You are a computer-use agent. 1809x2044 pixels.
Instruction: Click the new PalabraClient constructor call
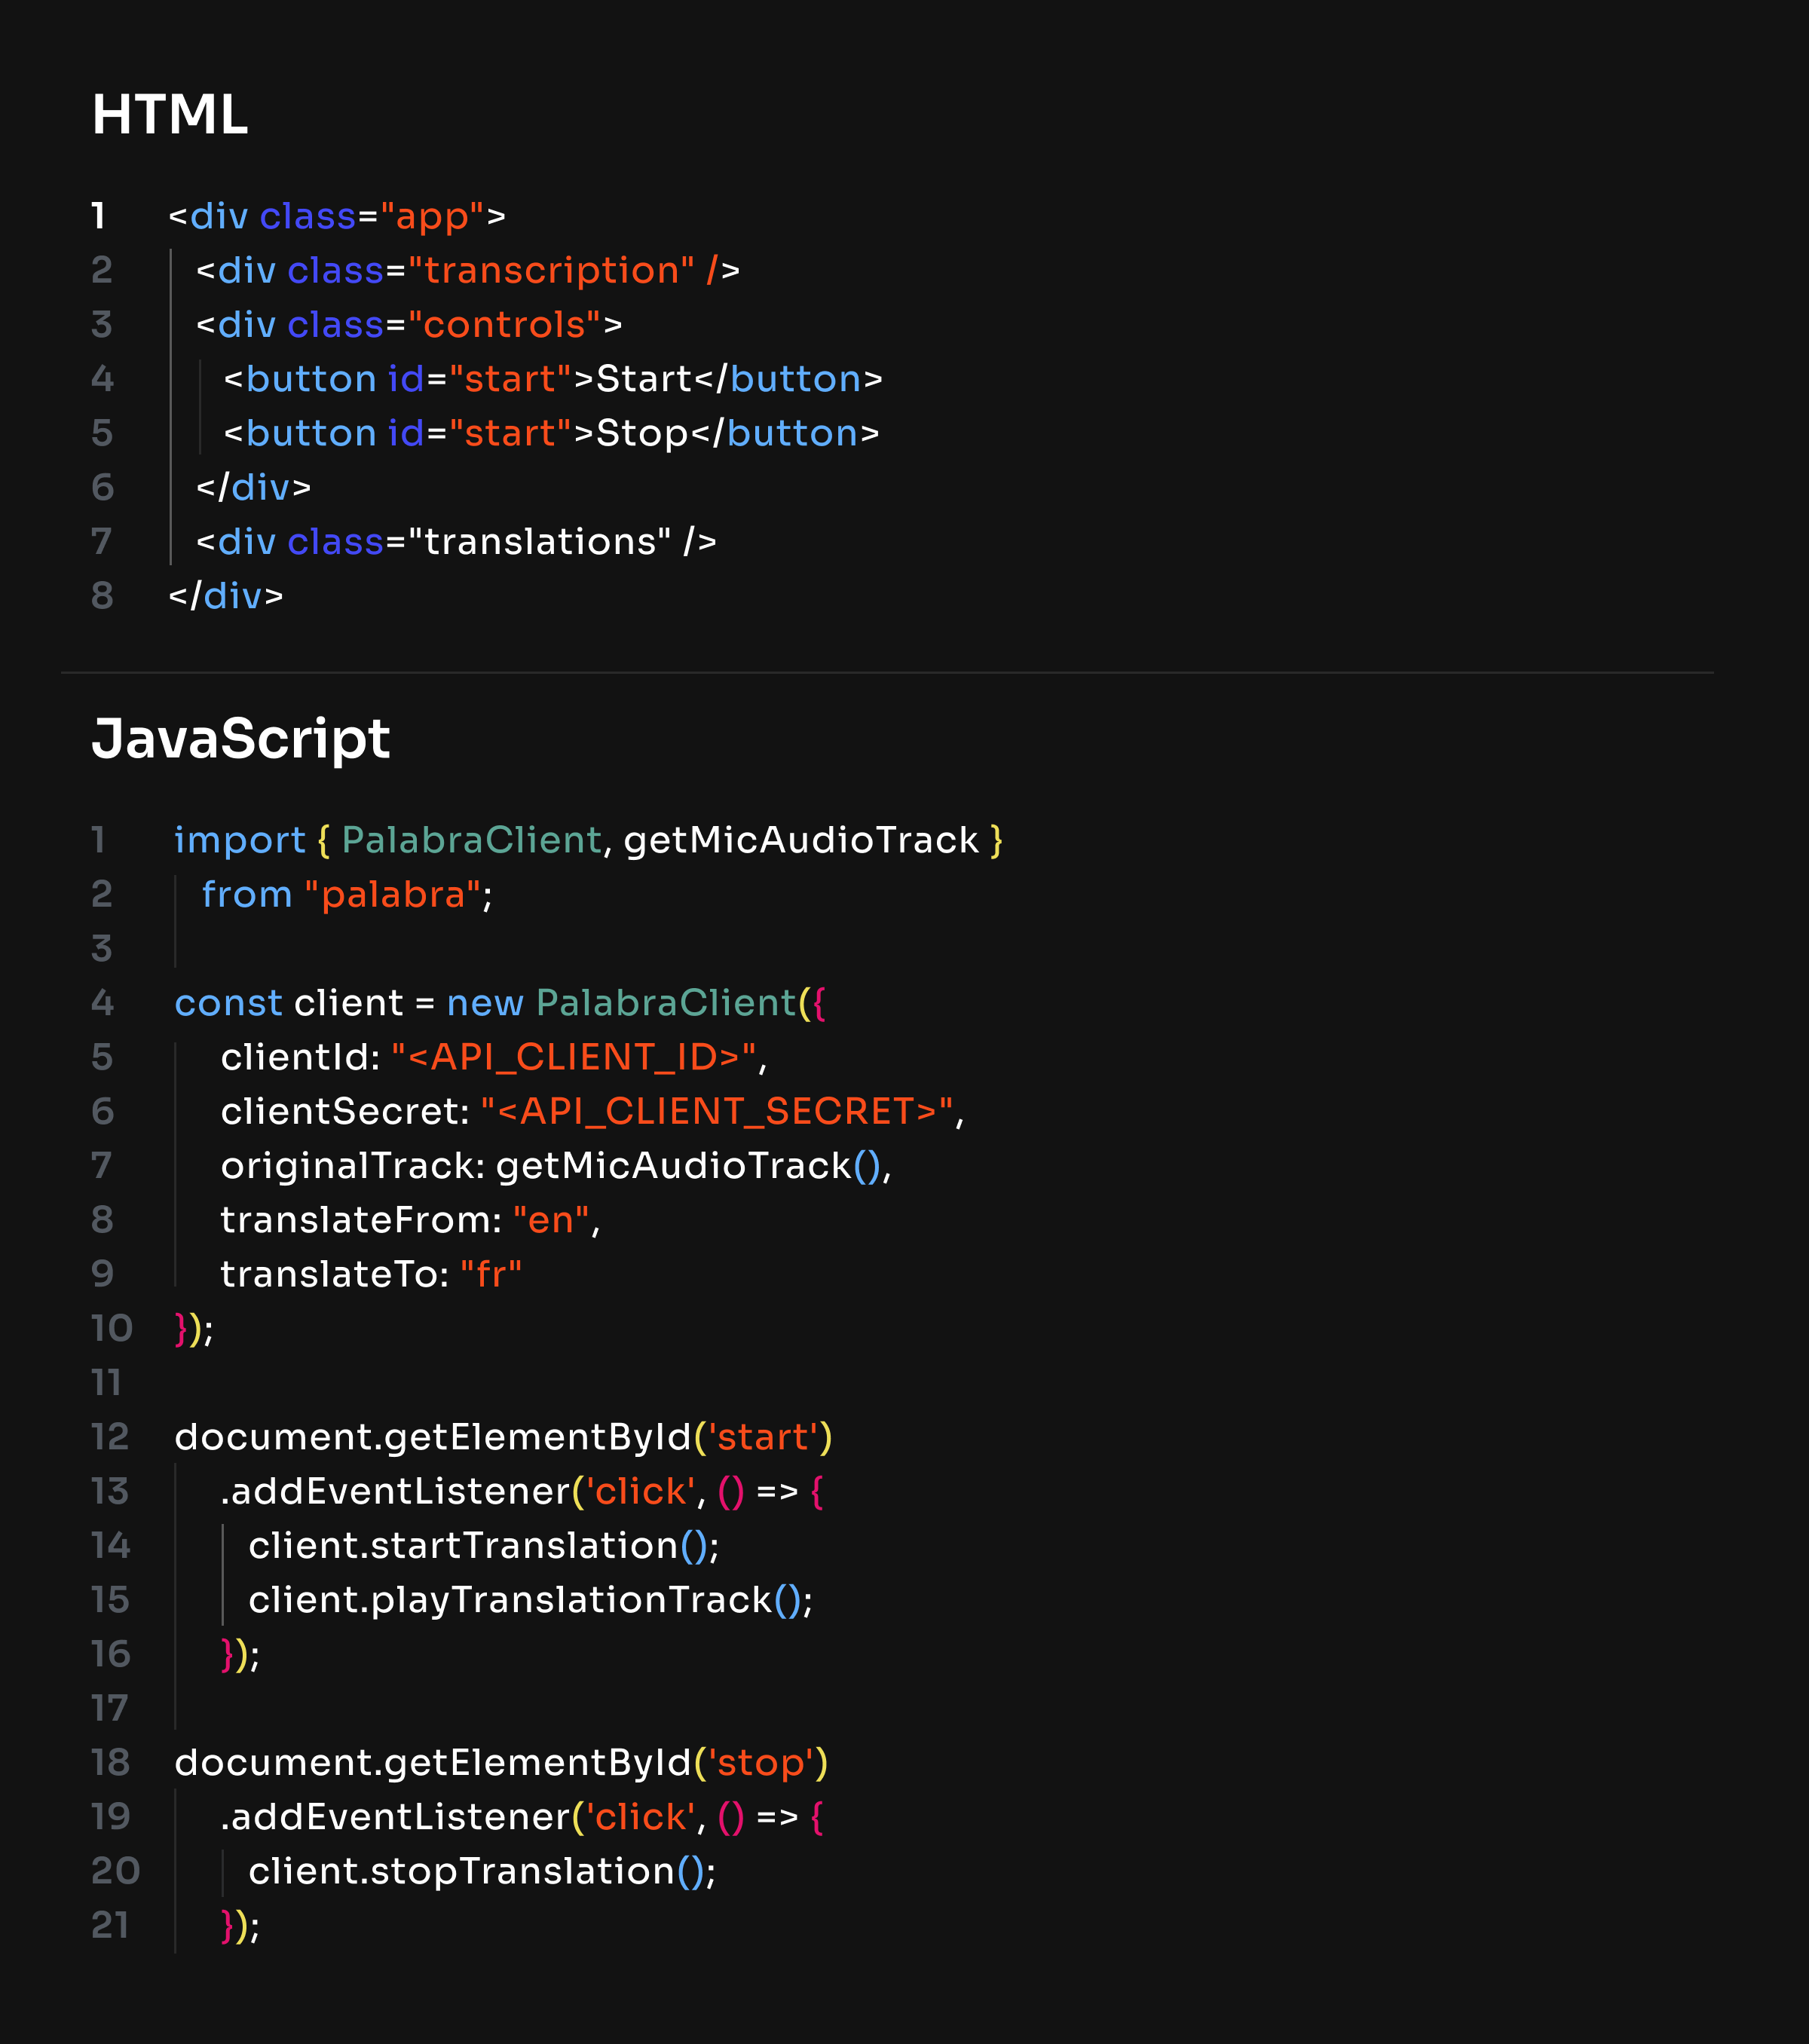coord(665,1003)
